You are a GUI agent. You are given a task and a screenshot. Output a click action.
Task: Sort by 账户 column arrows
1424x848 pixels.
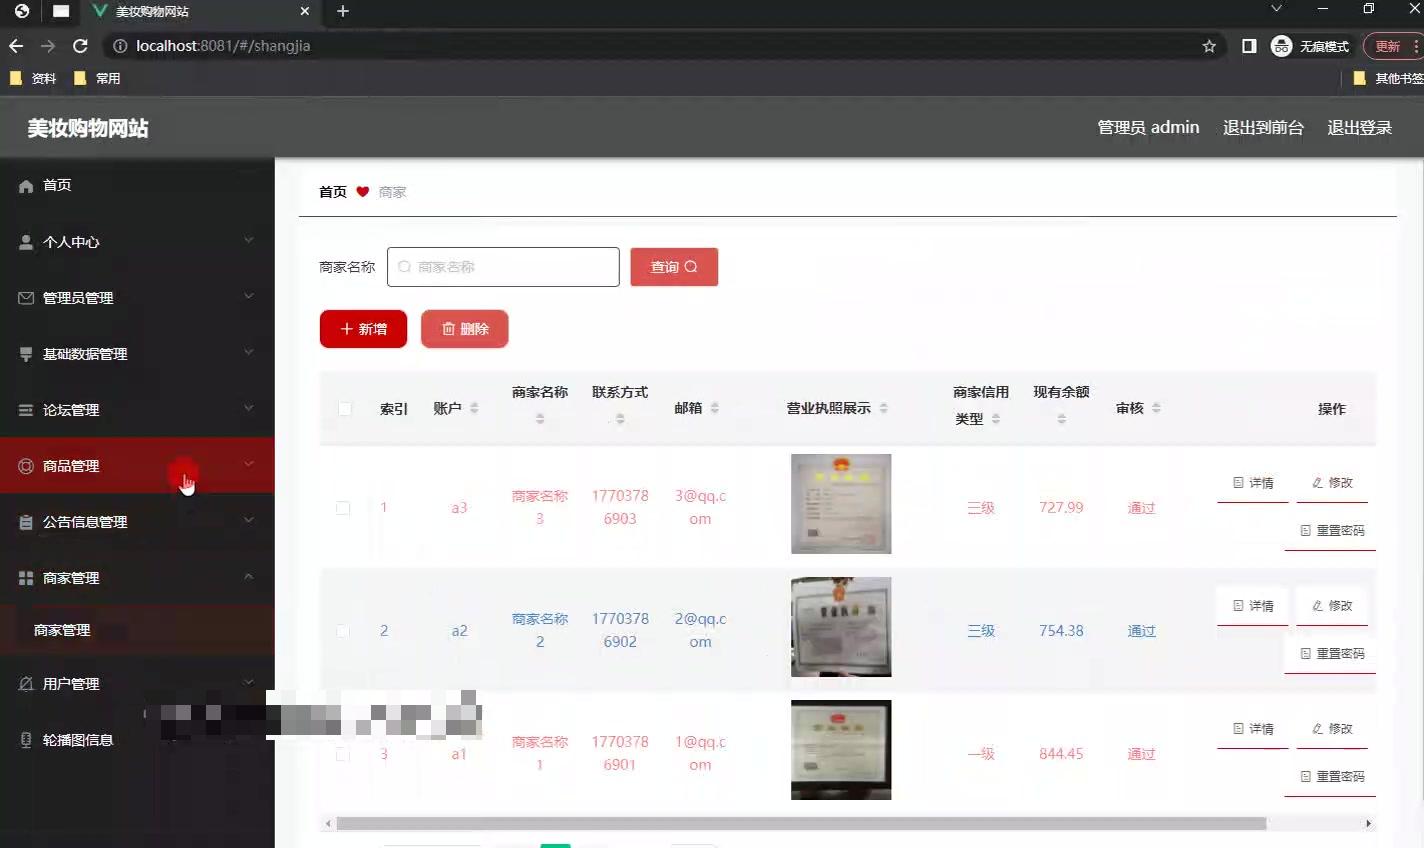(x=474, y=408)
